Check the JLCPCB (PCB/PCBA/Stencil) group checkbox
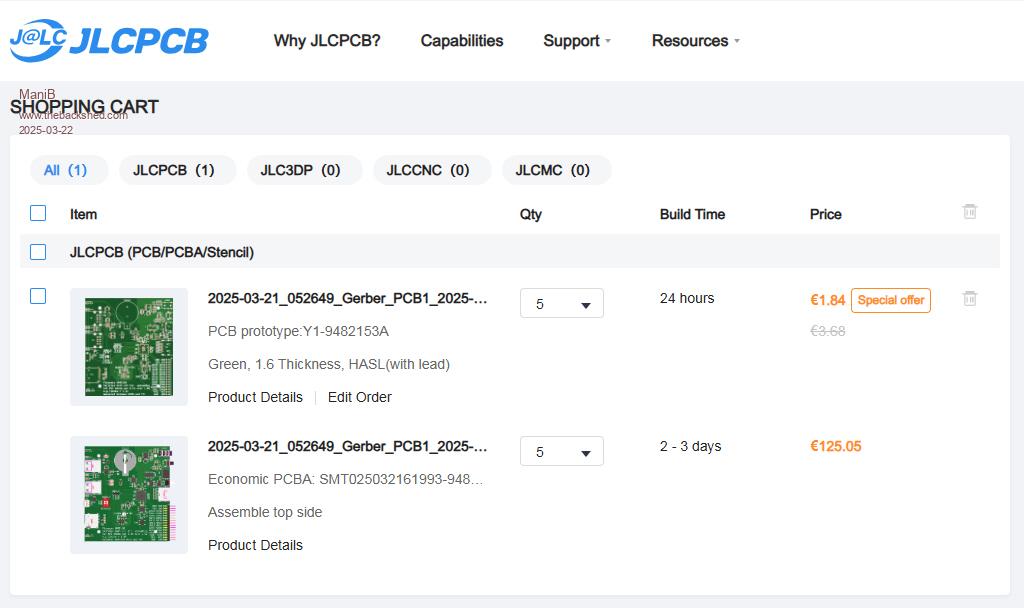 [38, 252]
